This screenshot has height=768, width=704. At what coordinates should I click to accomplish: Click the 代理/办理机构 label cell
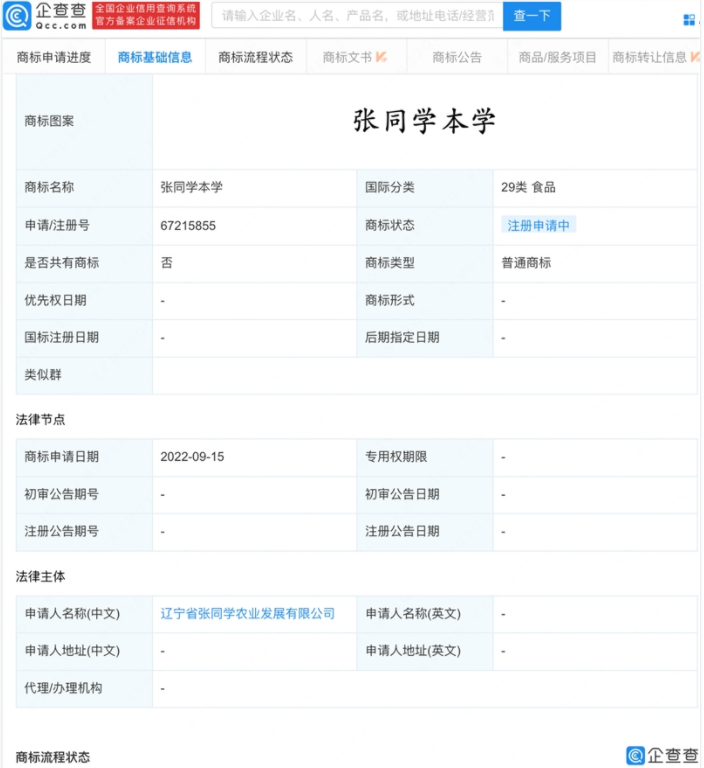84,689
